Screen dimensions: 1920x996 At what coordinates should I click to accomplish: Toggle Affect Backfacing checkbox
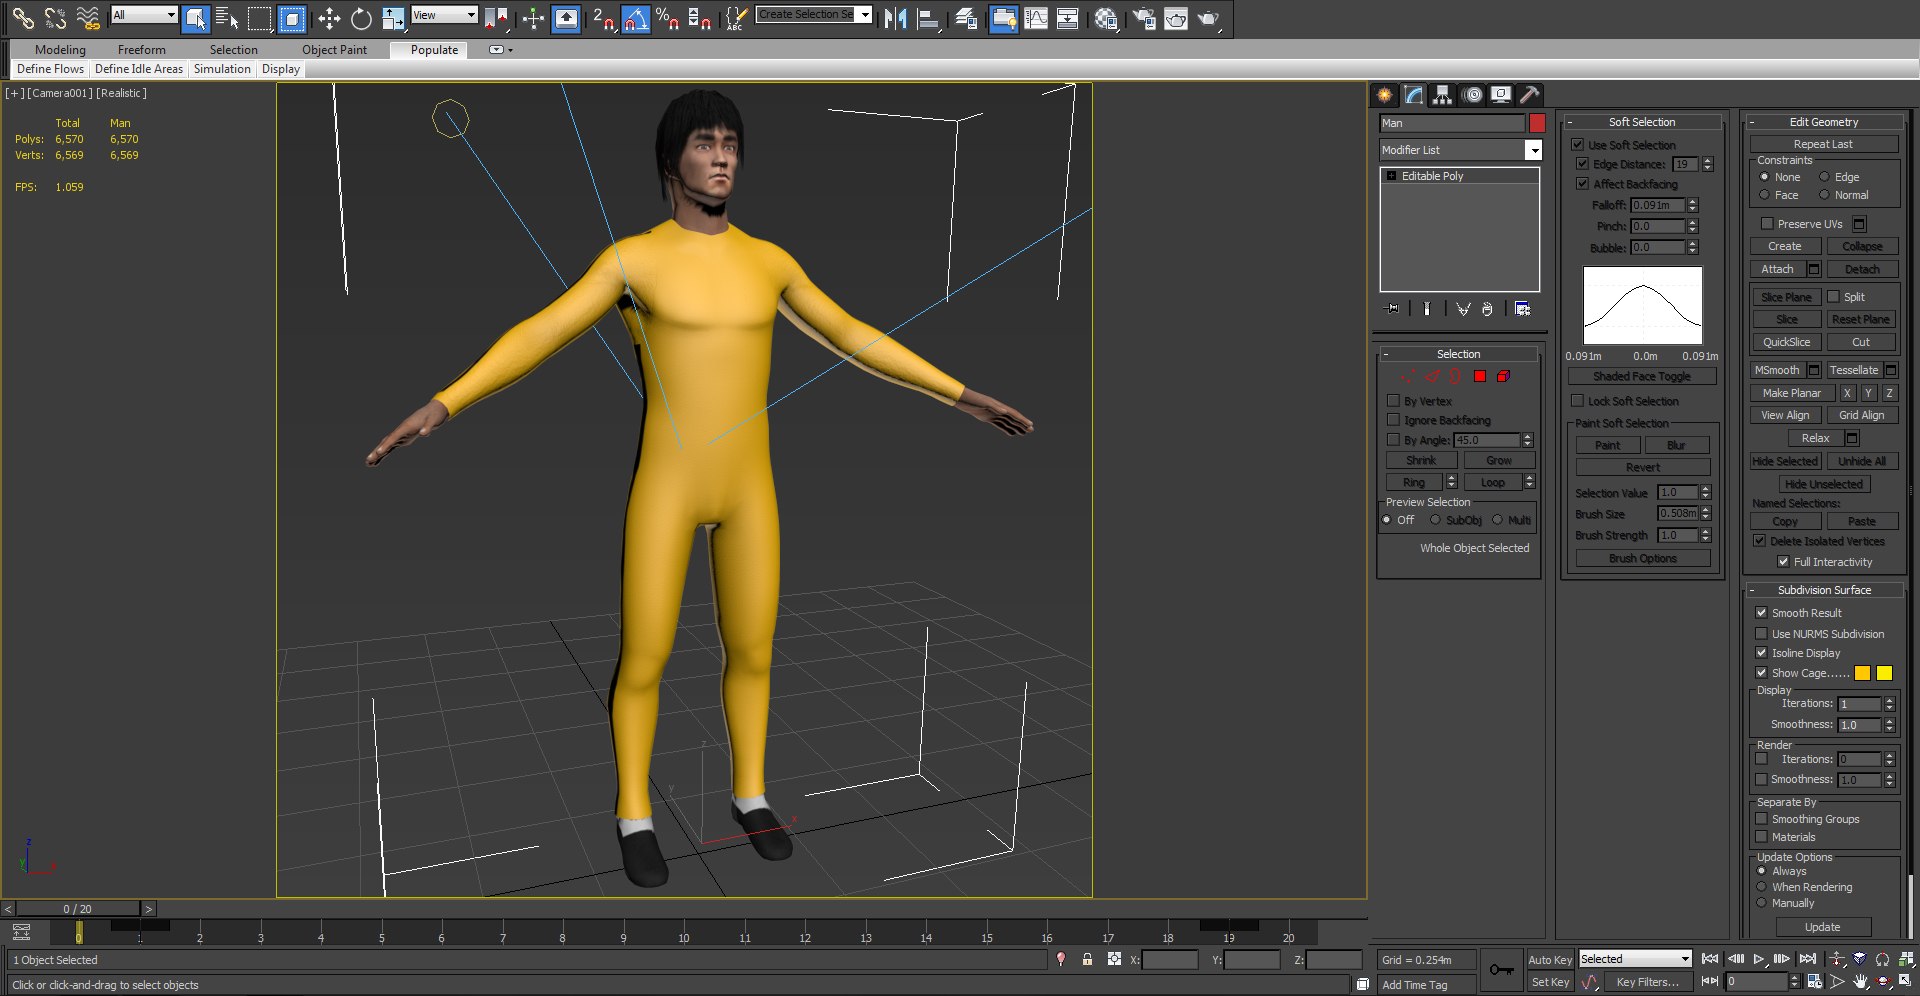click(x=1582, y=184)
